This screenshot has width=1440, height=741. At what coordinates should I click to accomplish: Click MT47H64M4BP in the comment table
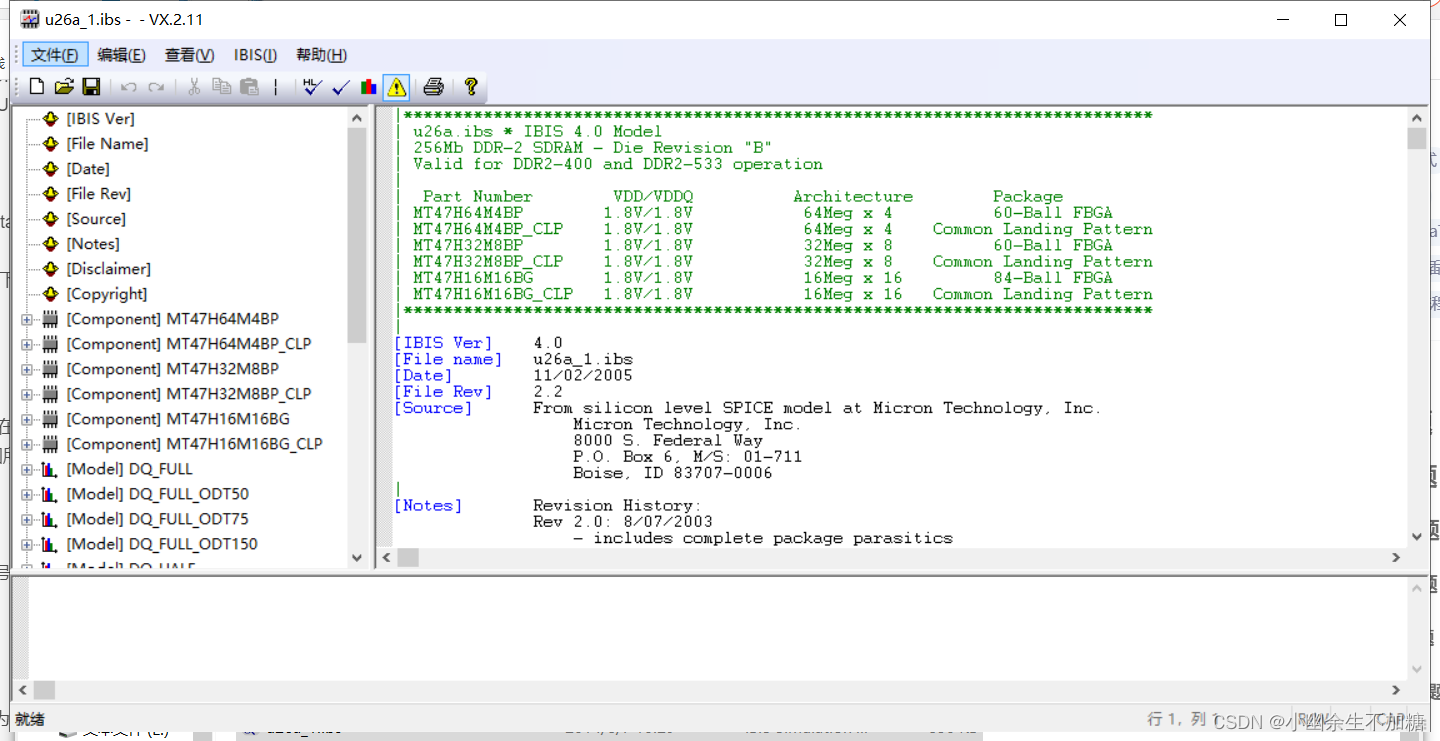pos(468,213)
